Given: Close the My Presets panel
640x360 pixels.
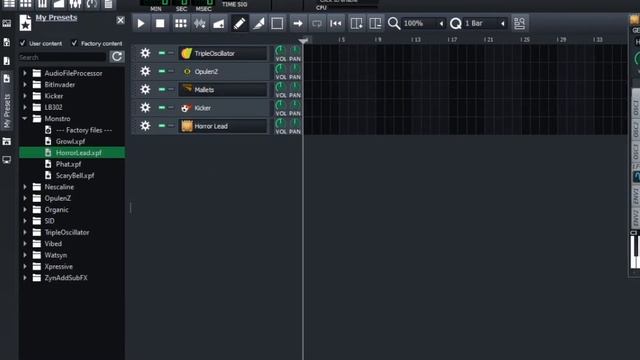Looking at the screenshot, I should [120, 20].
